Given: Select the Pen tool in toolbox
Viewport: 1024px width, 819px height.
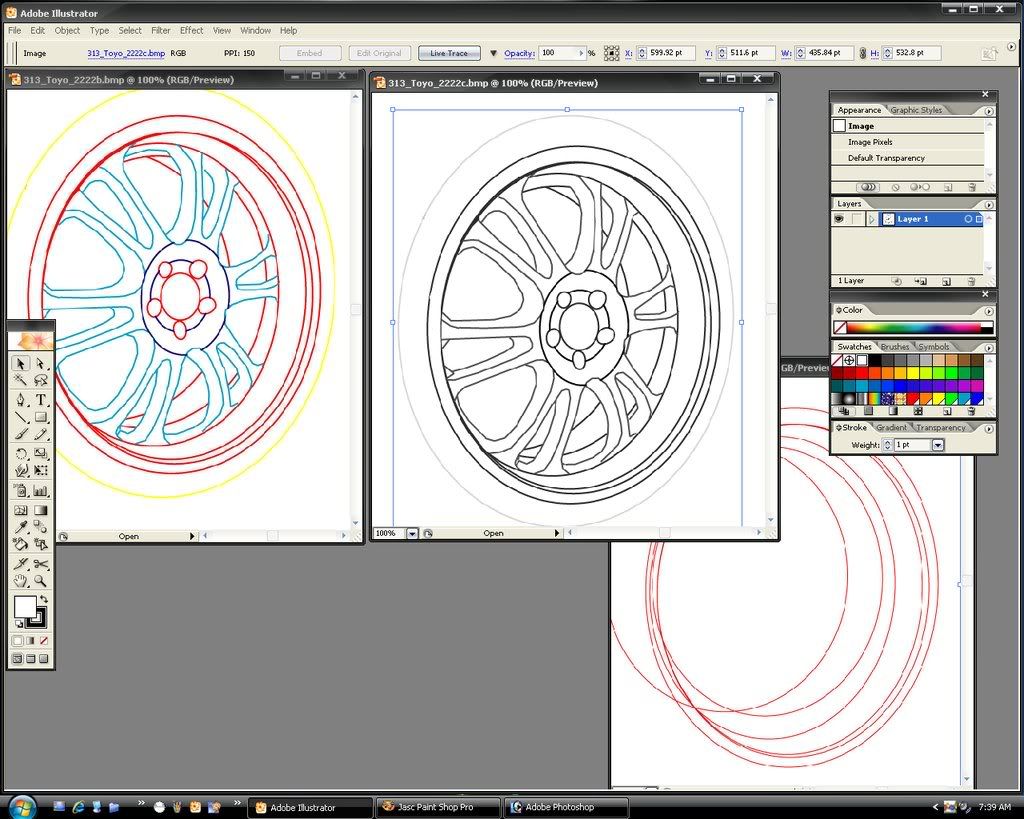Looking at the screenshot, I should point(21,399).
